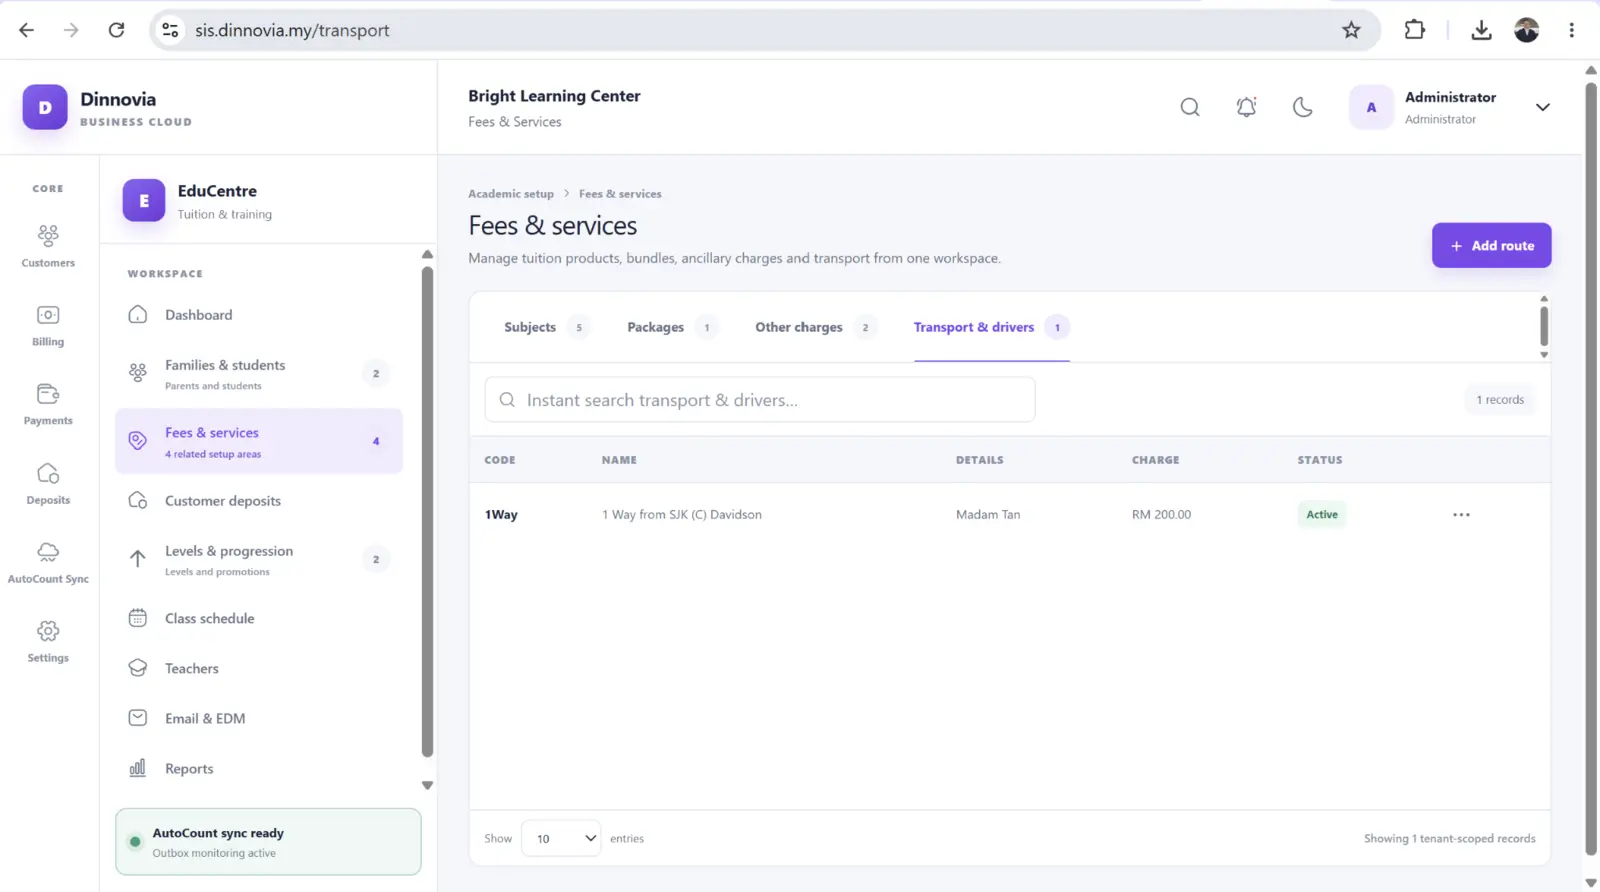Switch to the Subjects tab

point(545,327)
